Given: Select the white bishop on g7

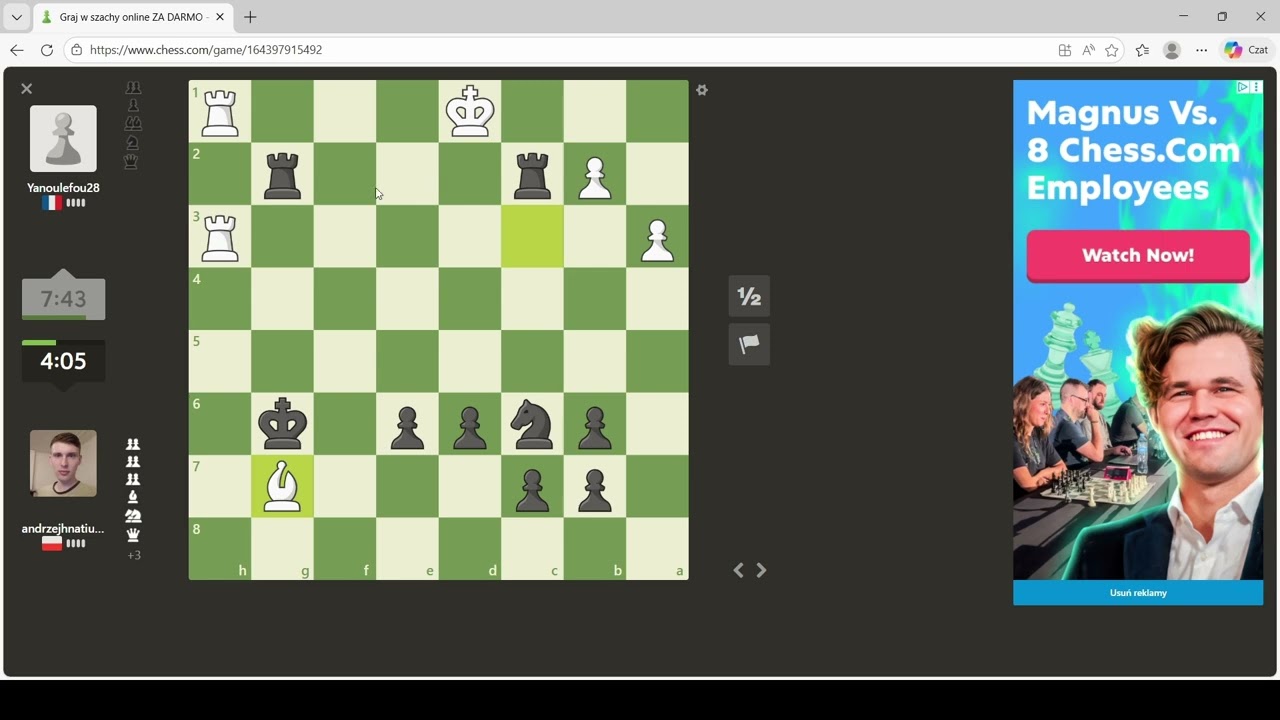Looking at the screenshot, I should coord(282,487).
